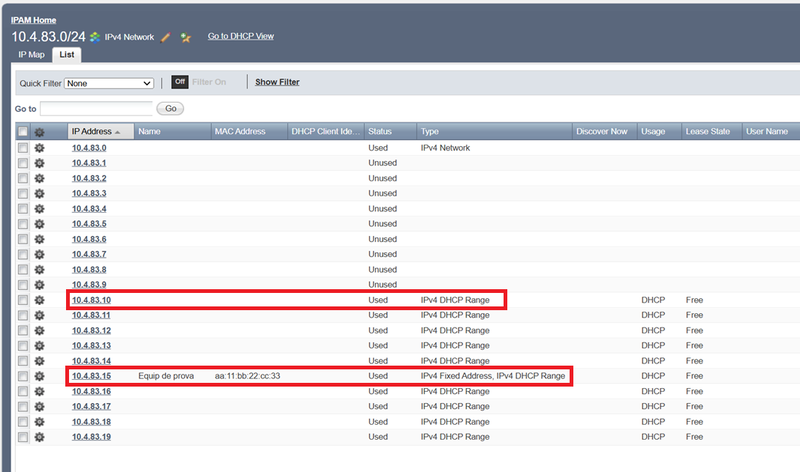Image resolution: width=800 pixels, height=472 pixels.
Task: Toggle the filter Off switch
Action: [179, 82]
